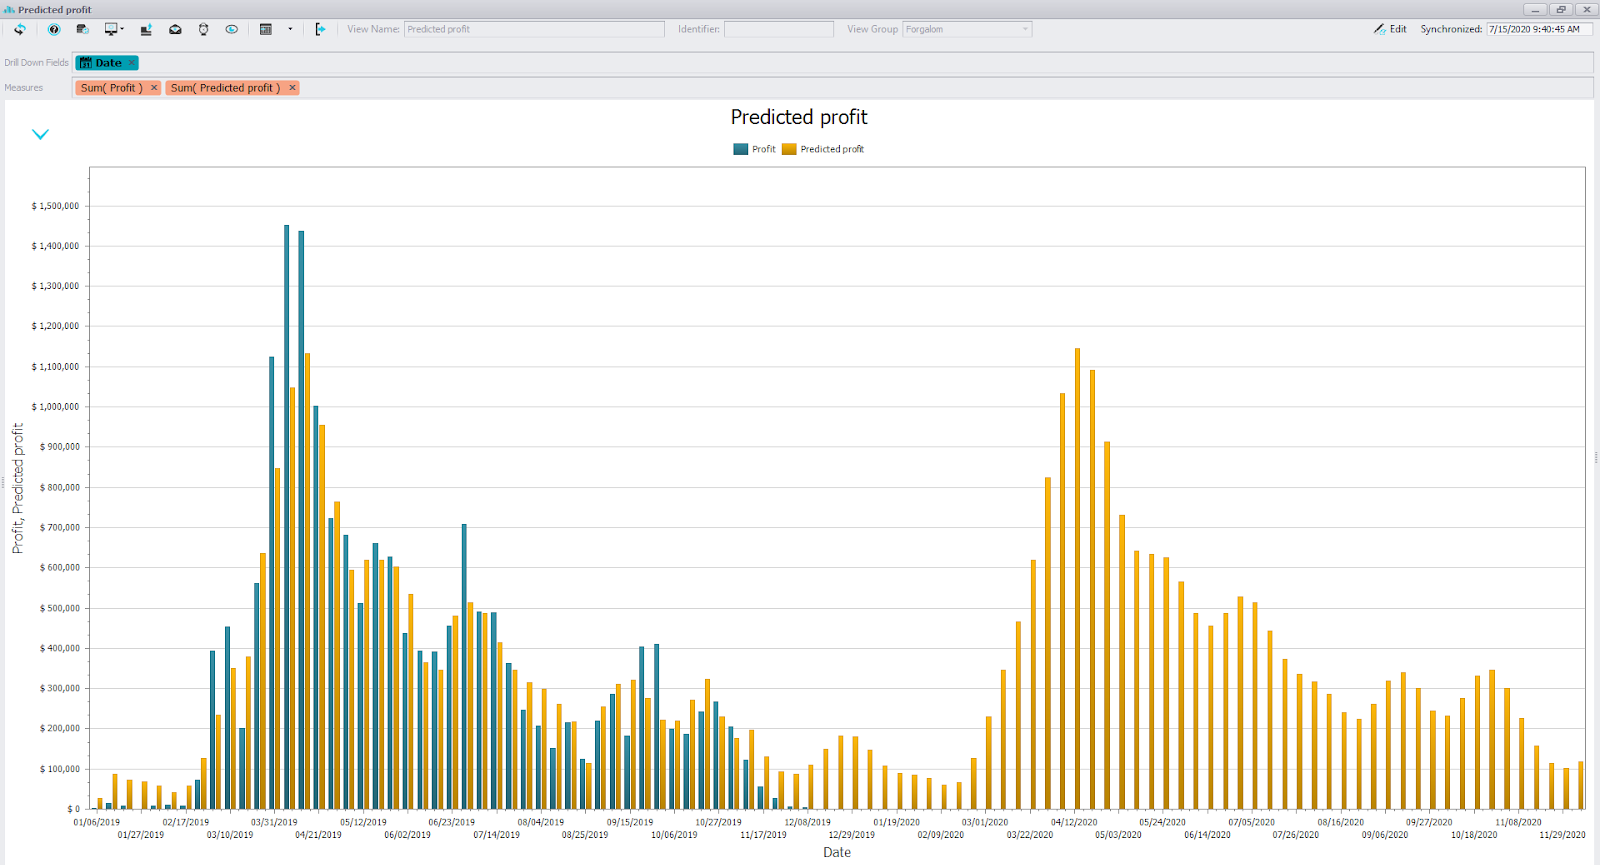Click the database settings toolbar icon
This screenshot has width=1600, height=865.
click(83, 29)
